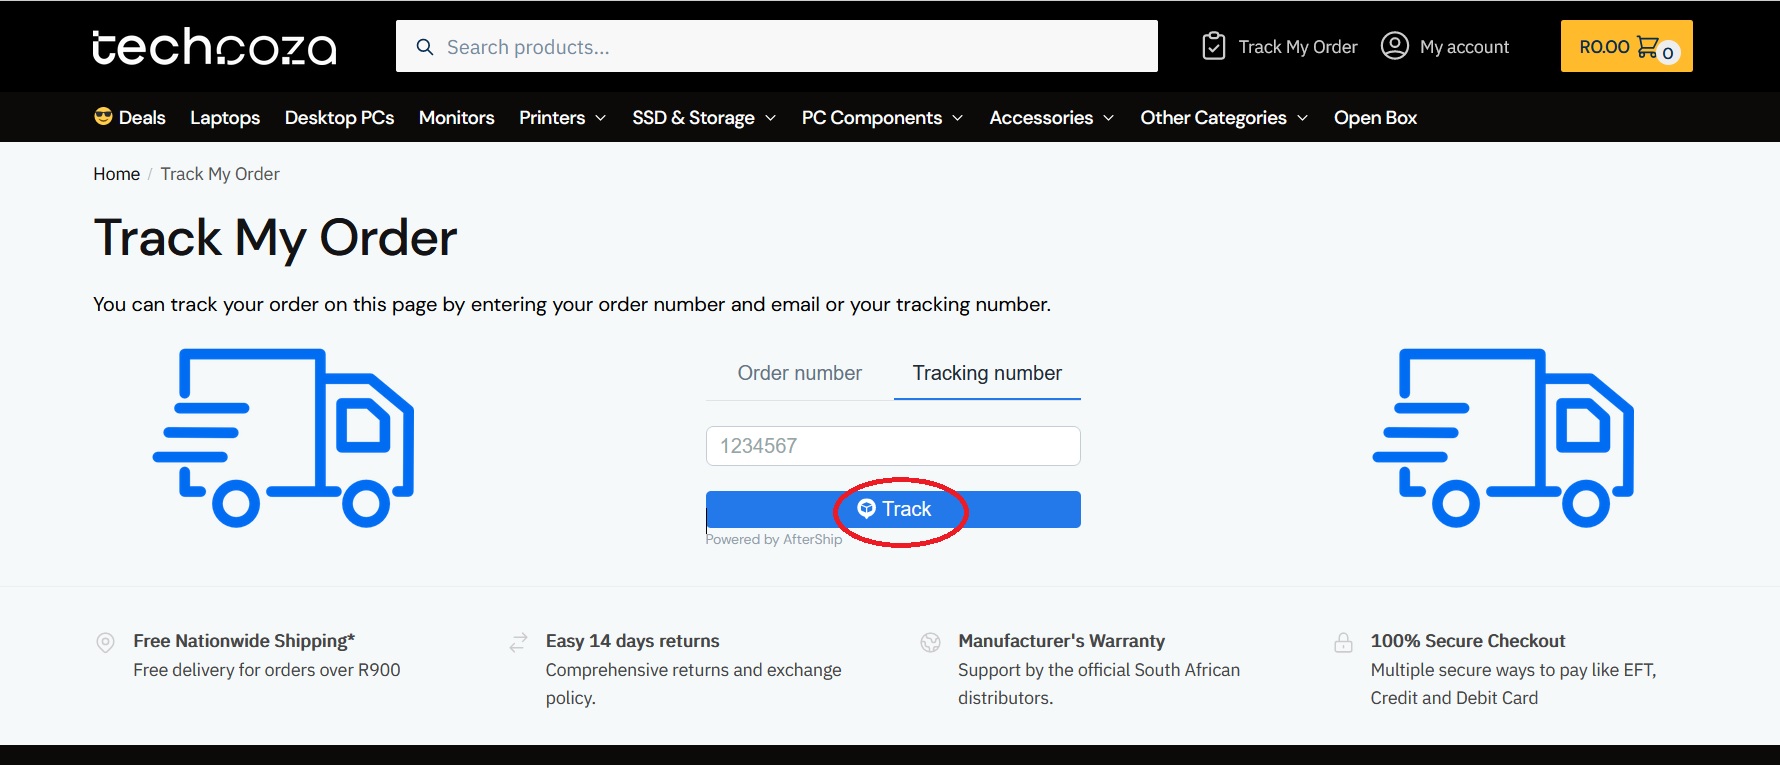The image size is (1780, 765).
Task: Expand the SSD & Storage dropdown
Action: point(770,118)
